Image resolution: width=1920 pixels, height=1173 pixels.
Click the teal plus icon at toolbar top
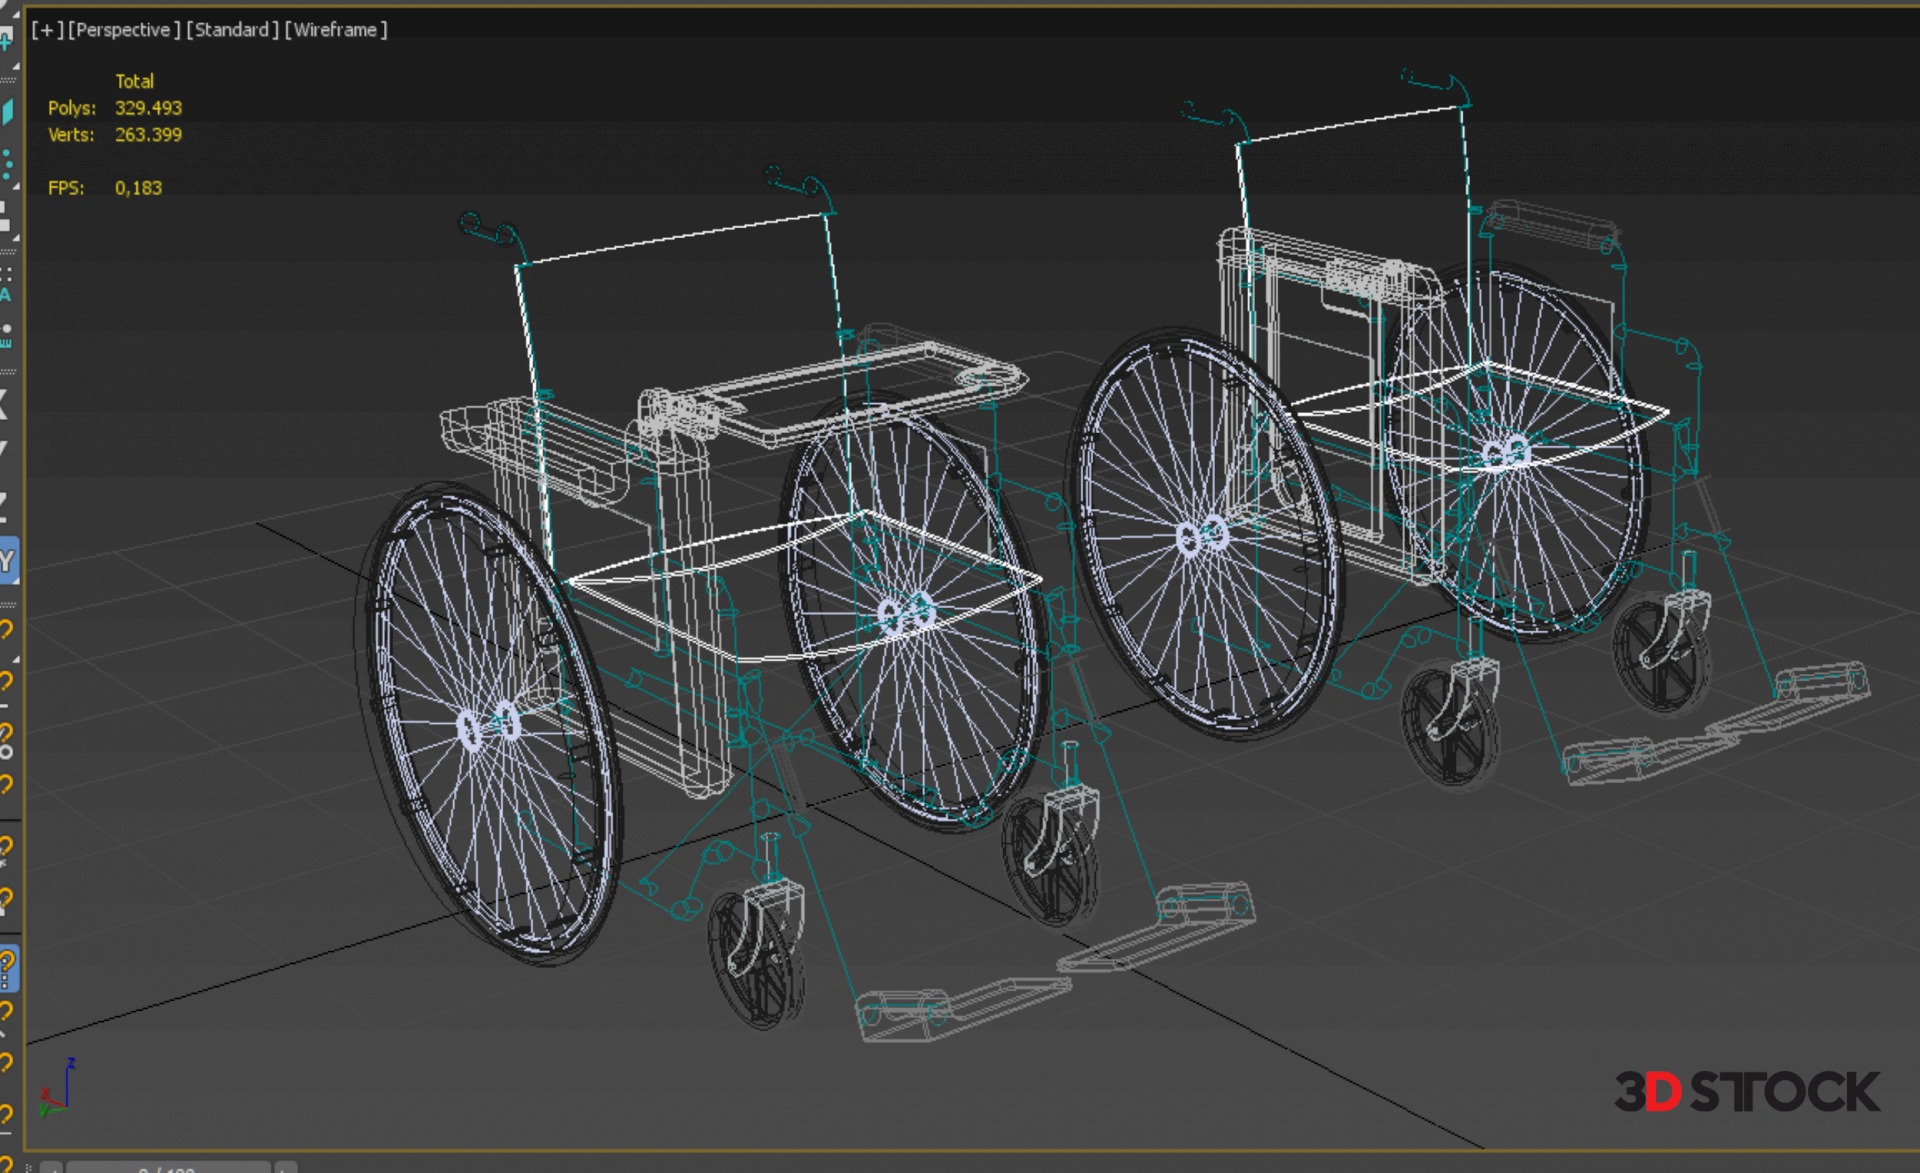point(6,40)
